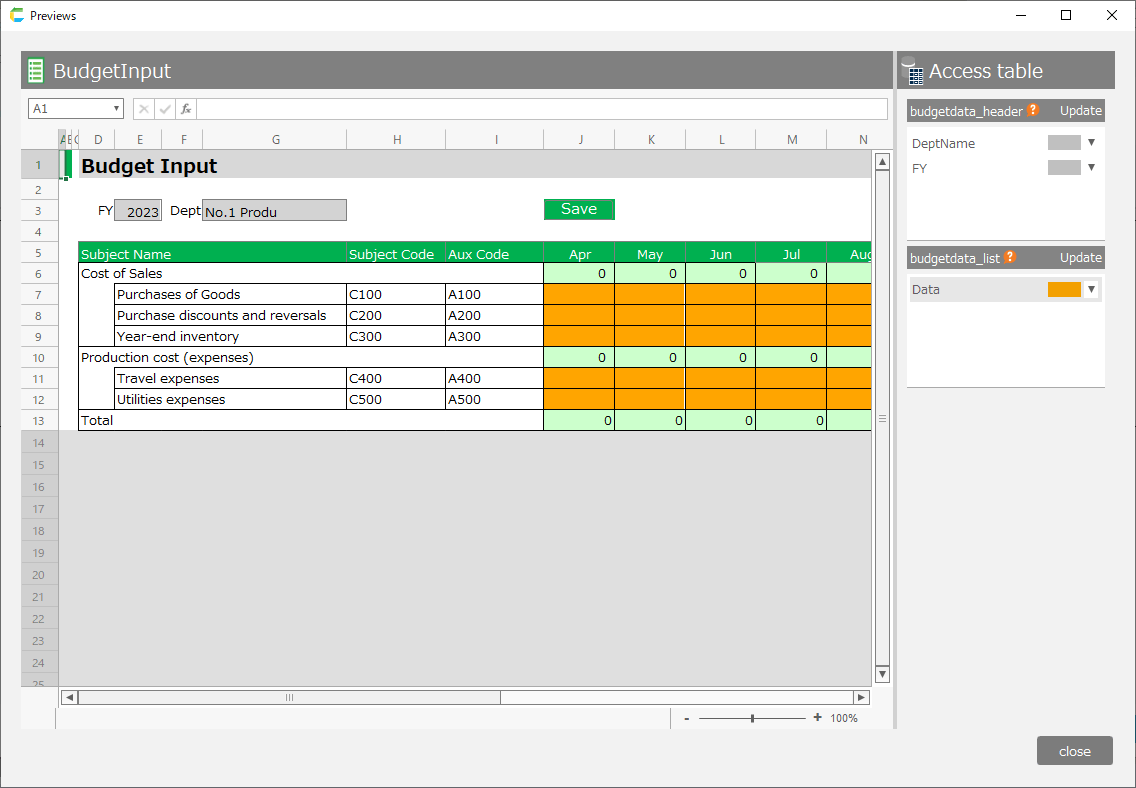Click the close button at bottom right
The width and height of the screenshot is (1136, 788).
point(1074,751)
